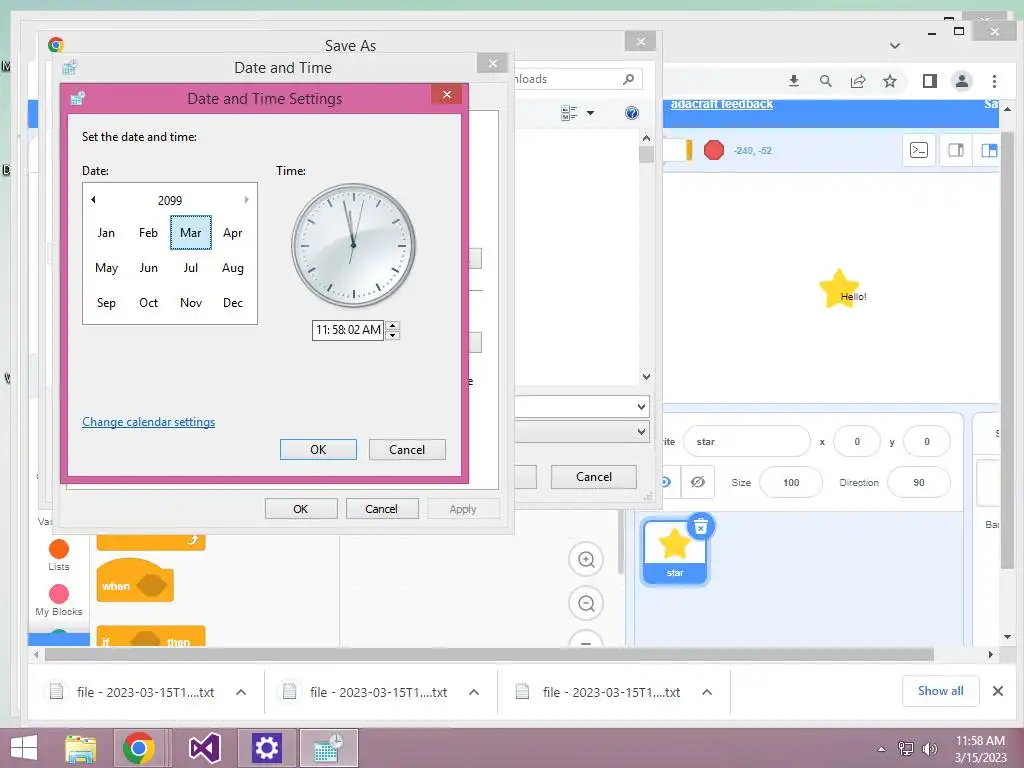Click the star sprite on stage

point(839,288)
